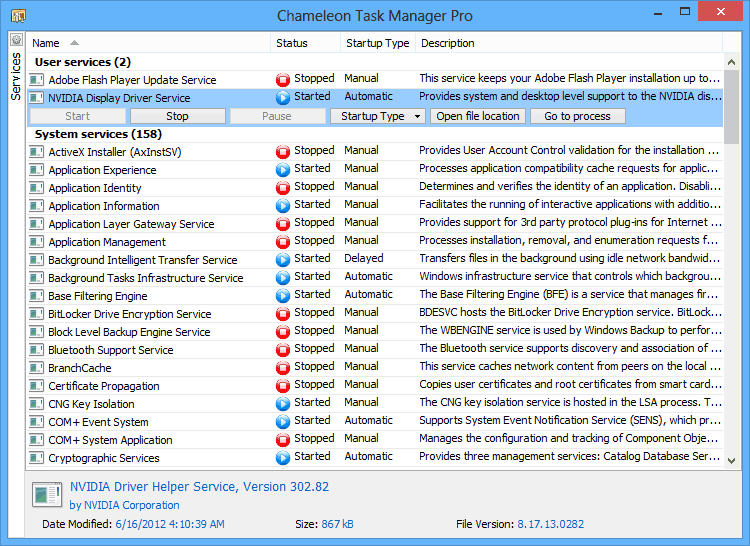Sort services by the Name column header
Image resolution: width=750 pixels, height=546 pixels.
(46, 43)
